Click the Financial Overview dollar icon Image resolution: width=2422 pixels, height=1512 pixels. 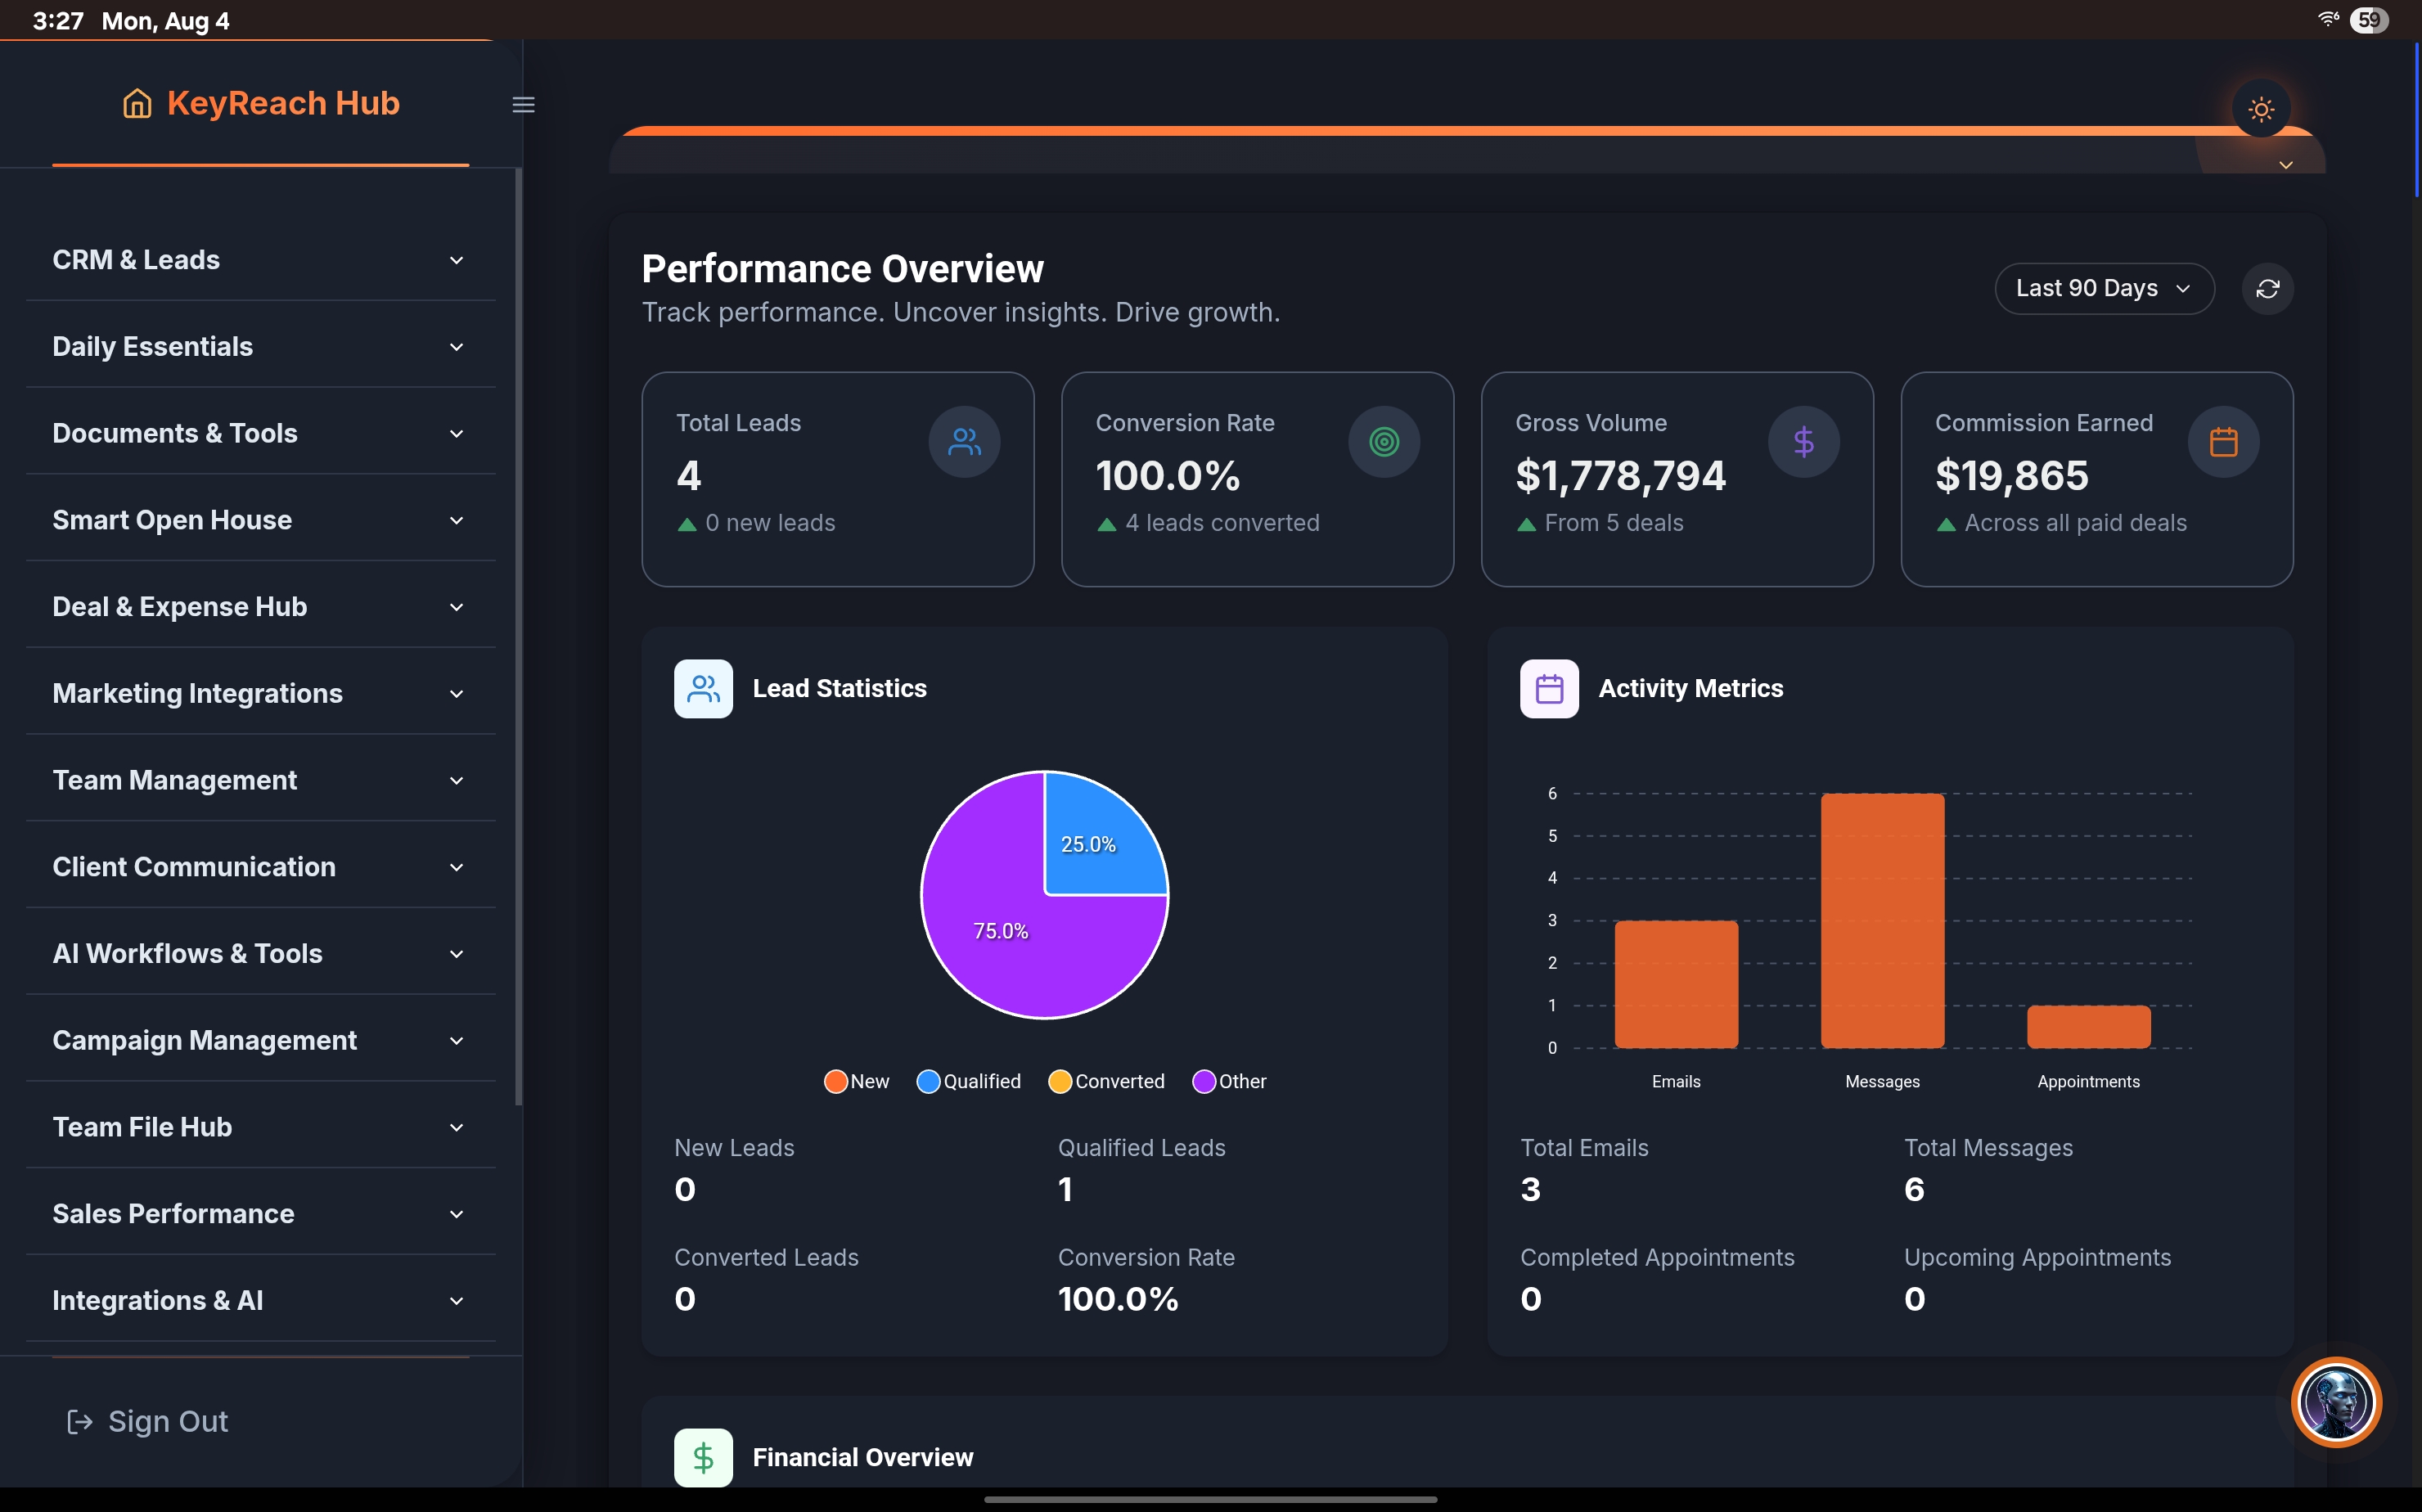[703, 1457]
